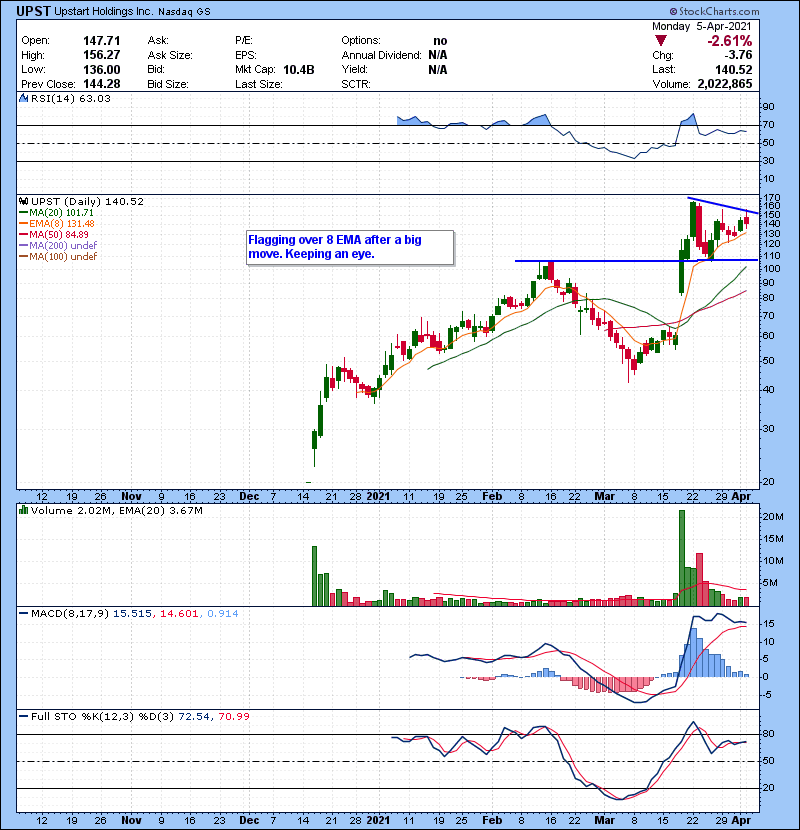Image resolution: width=800 pixels, height=830 pixels.
Task: Select the Chg value -3.76
Action: click(x=738, y=55)
